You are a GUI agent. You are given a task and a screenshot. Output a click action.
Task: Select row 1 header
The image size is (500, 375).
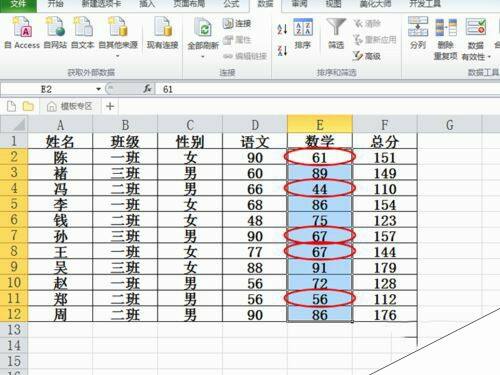[x=14, y=141]
